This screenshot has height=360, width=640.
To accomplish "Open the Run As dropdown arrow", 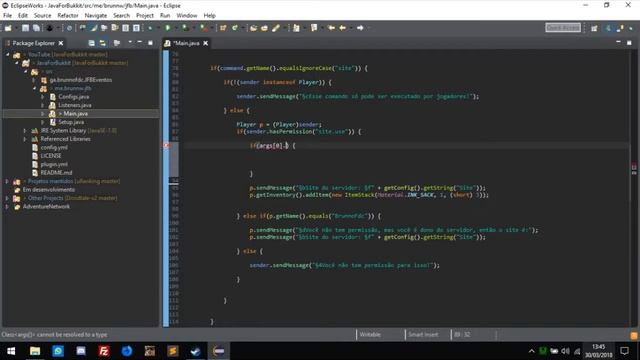I will point(176,28).
